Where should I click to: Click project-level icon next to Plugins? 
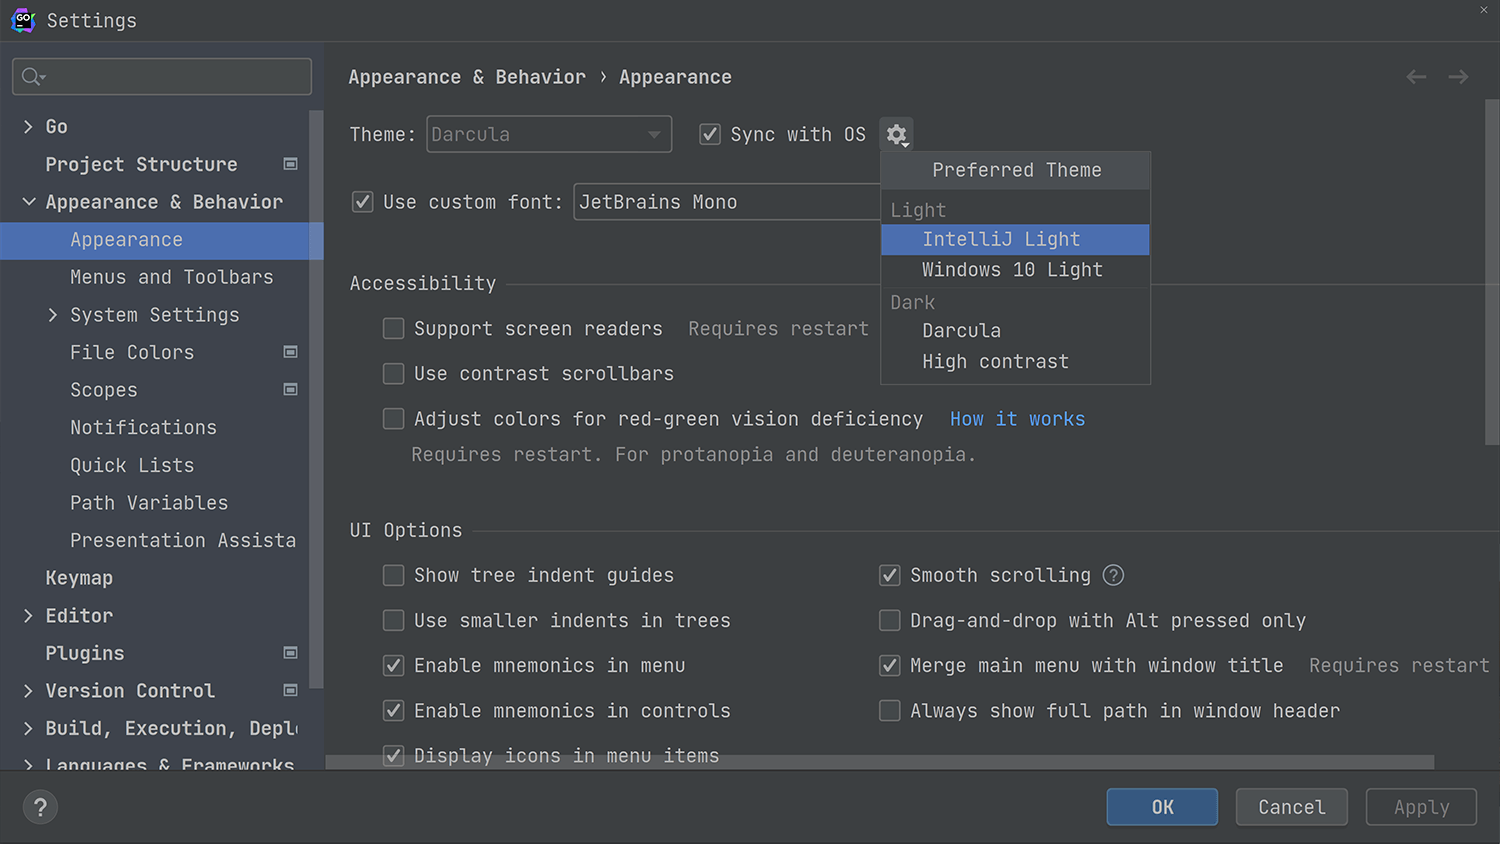point(291,653)
